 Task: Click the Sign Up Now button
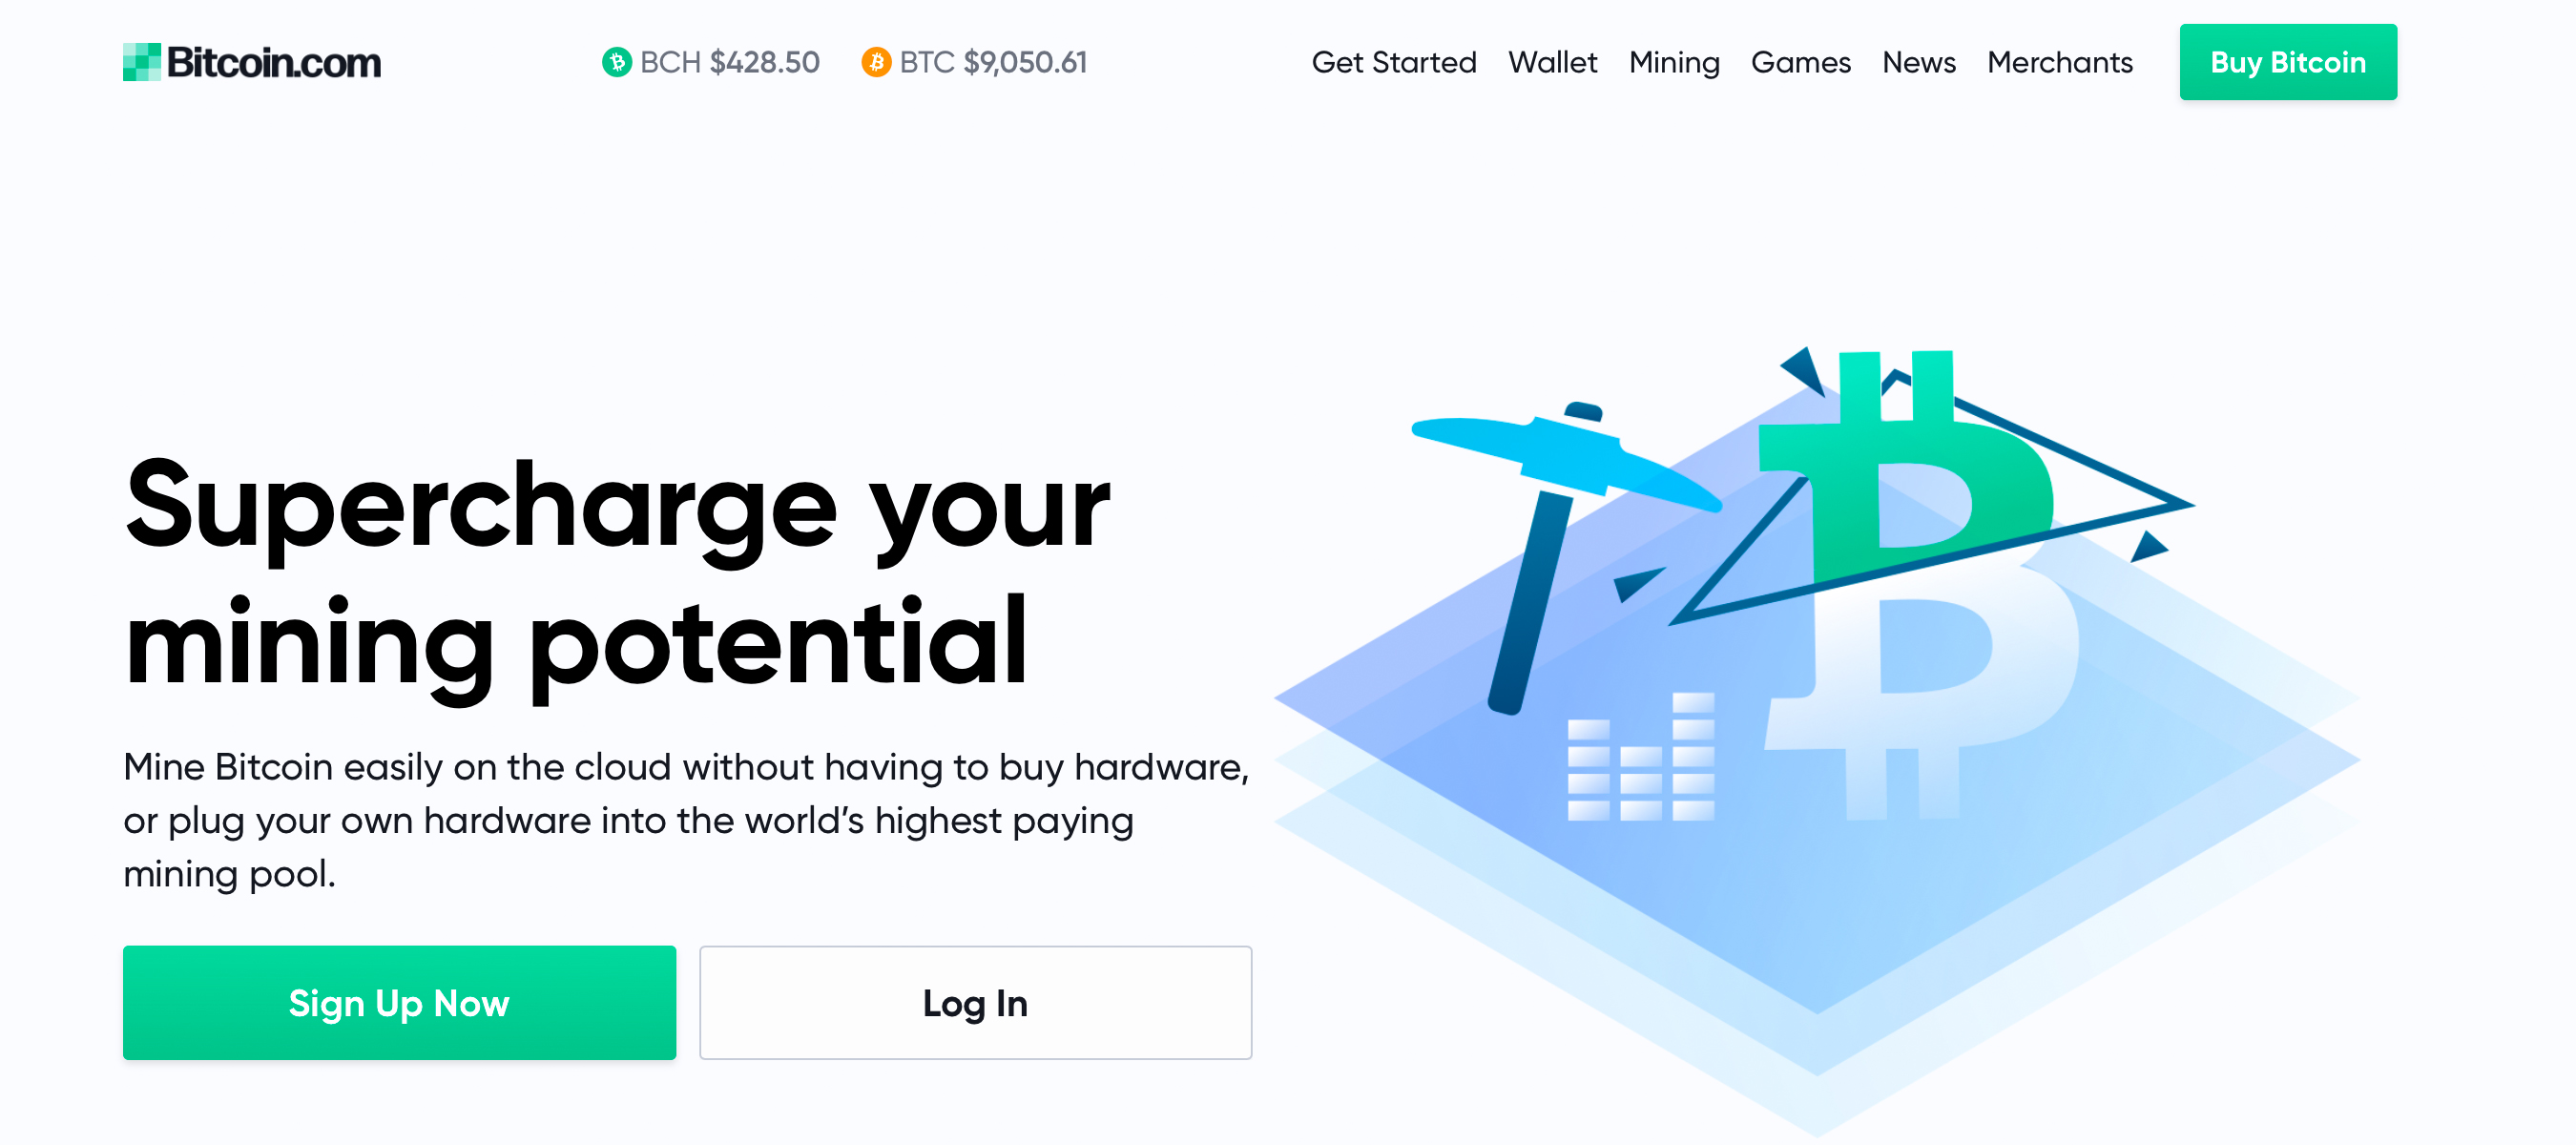click(401, 1000)
